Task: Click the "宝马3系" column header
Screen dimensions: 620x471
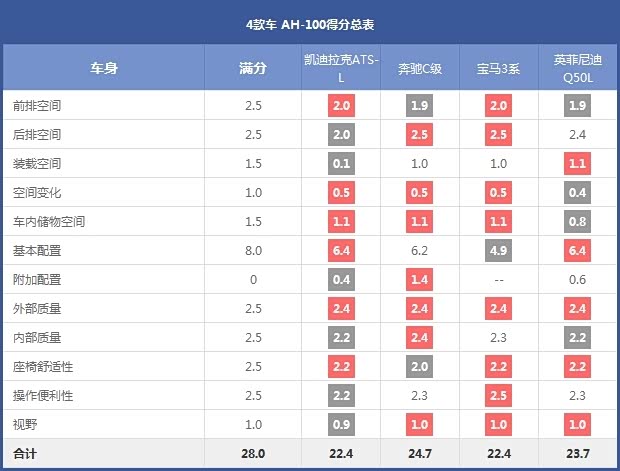Action: (498, 69)
